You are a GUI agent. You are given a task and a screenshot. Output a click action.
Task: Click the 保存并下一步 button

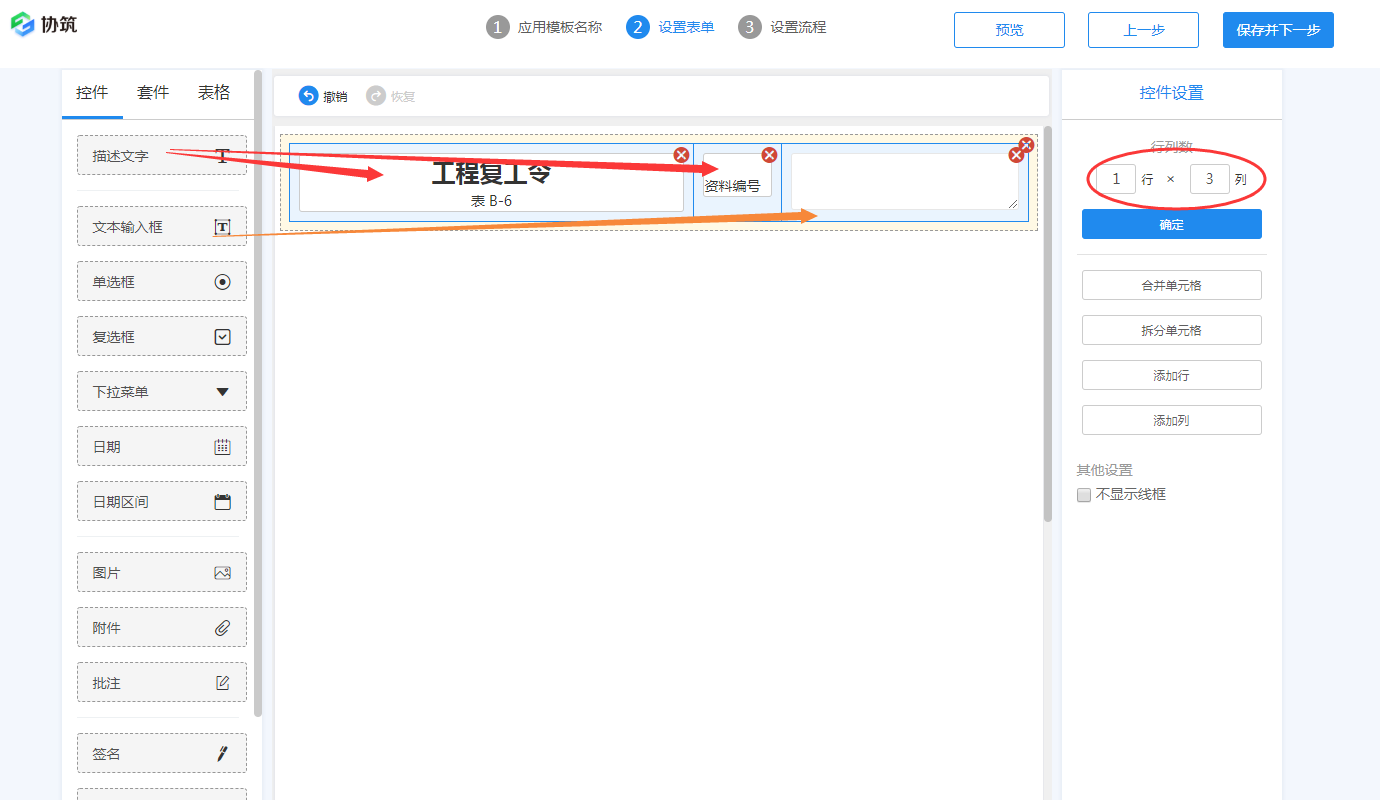coord(1277,30)
